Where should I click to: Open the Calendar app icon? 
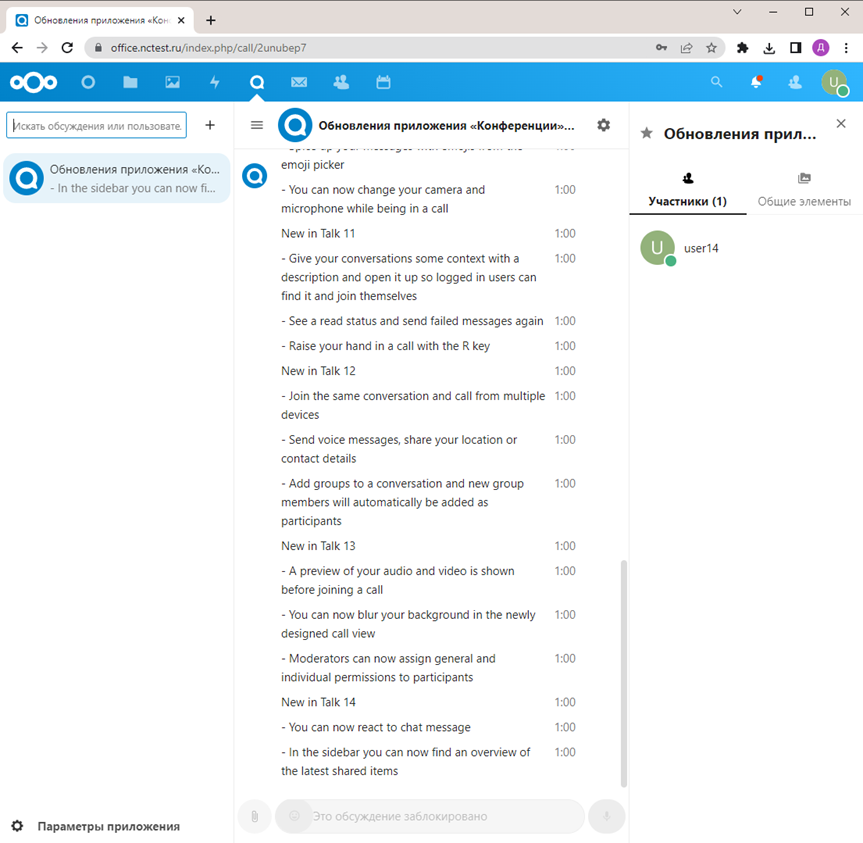pyautogui.click(x=383, y=83)
